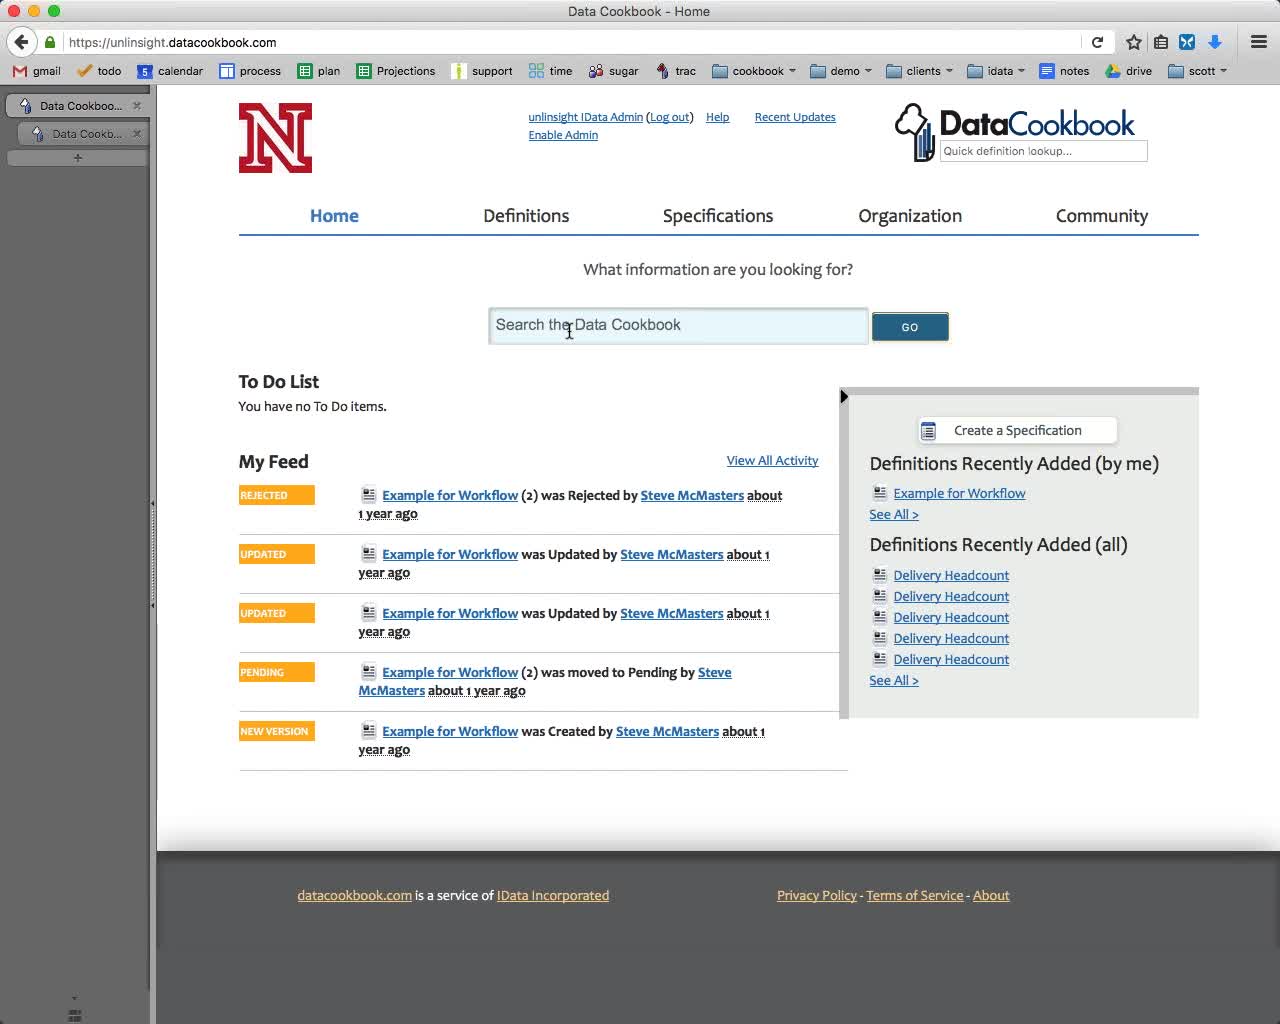
Task: Expand the cookbook bookmarks folder
Action: (754, 71)
